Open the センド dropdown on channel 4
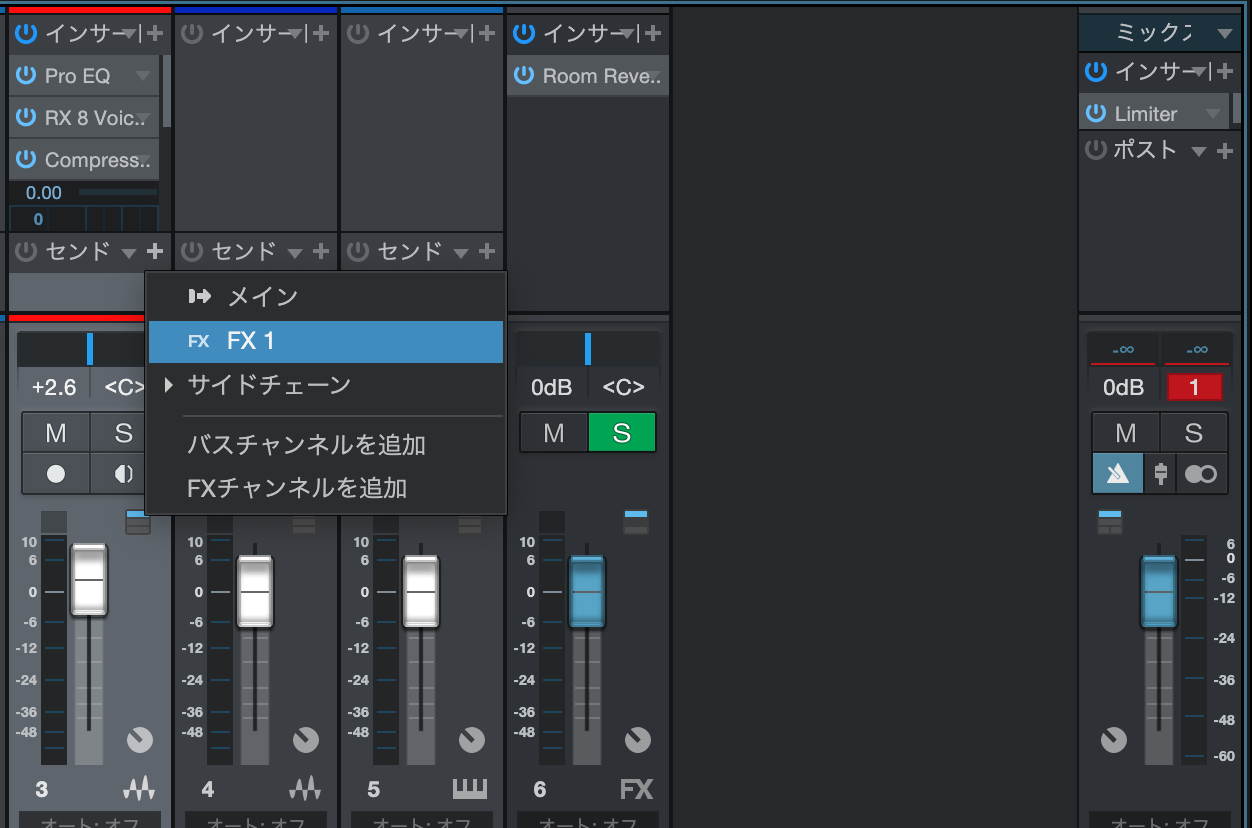The height and width of the screenshot is (828, 1252). 294,251
